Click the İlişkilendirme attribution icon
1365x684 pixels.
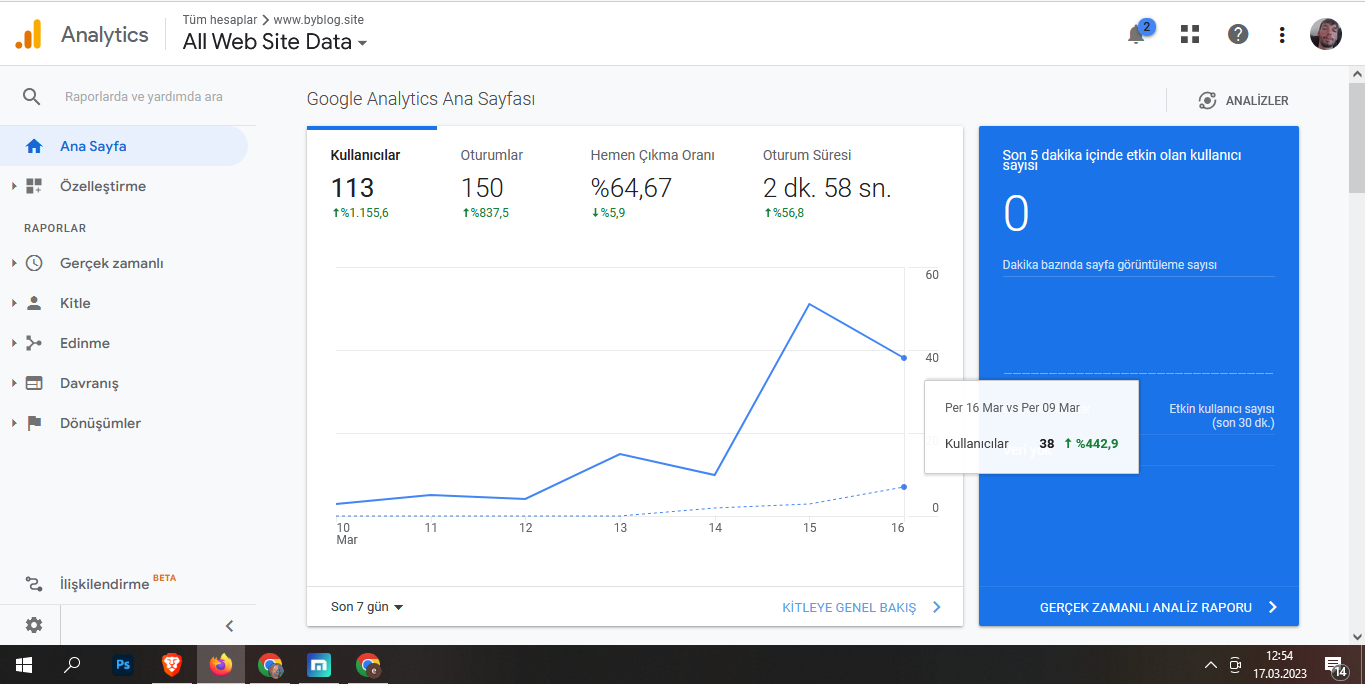click(34, 584)
